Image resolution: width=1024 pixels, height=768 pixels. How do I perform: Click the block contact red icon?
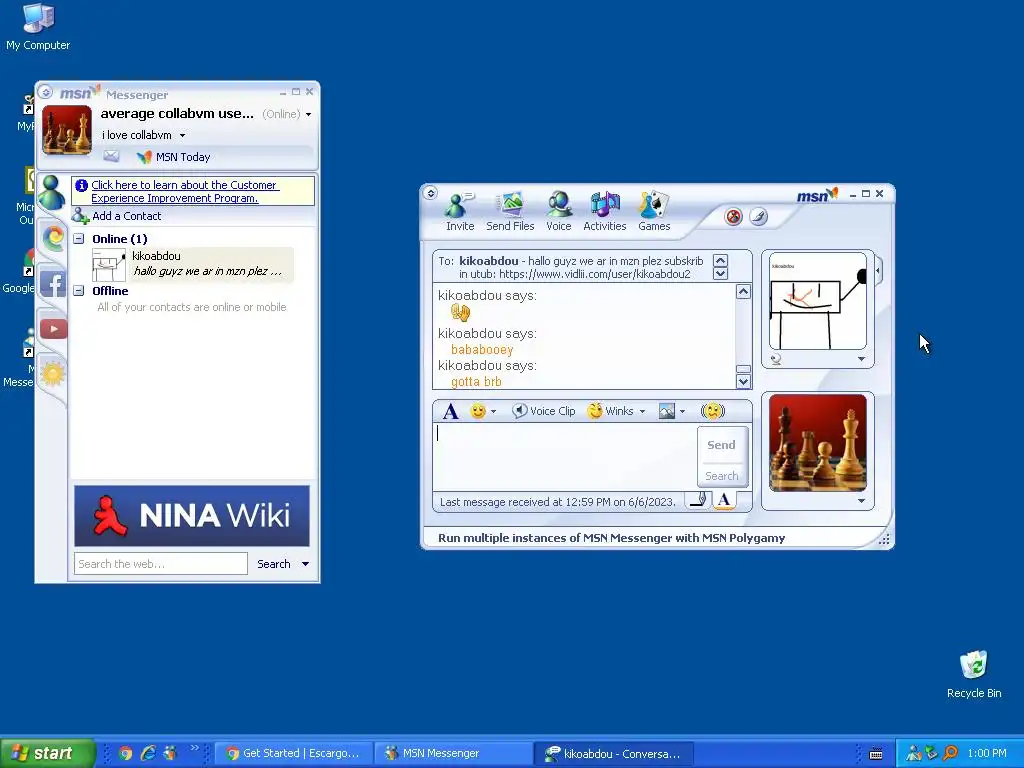point(733,217)
